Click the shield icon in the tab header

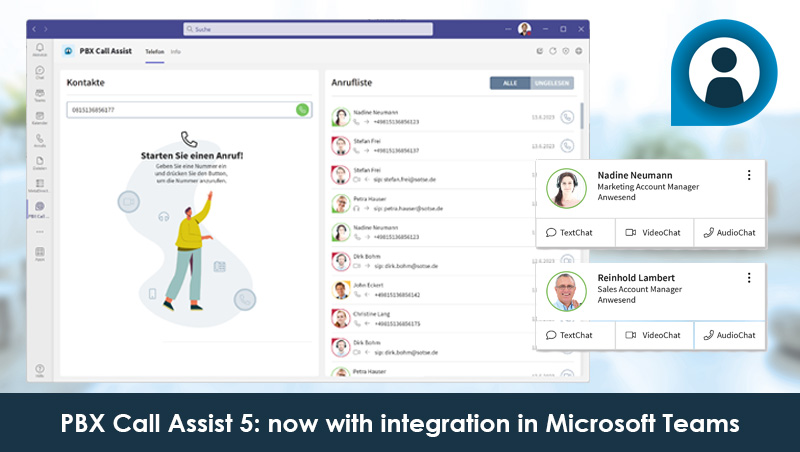(x=566, y=51)
